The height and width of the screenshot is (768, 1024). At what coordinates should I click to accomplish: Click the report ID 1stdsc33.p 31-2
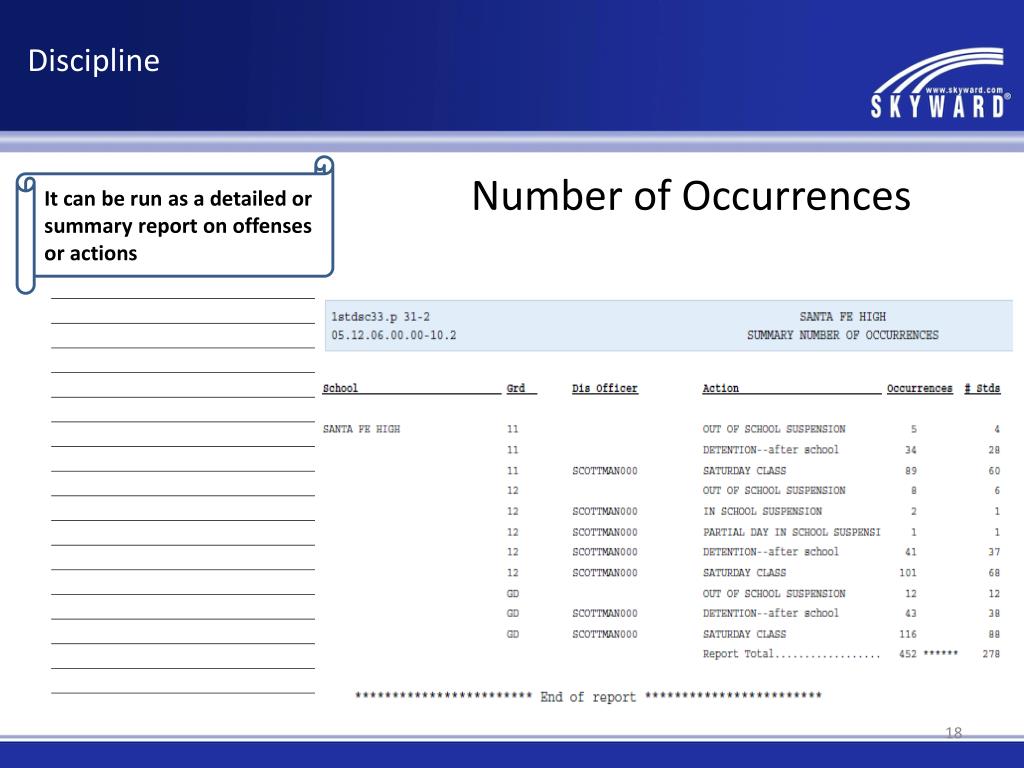[380, 317]
